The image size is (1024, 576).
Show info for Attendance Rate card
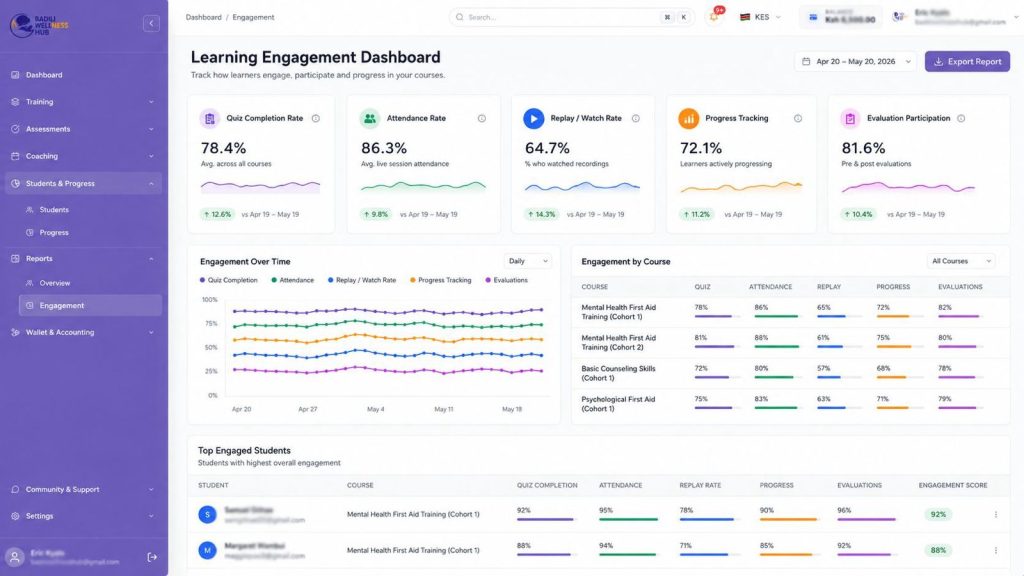481,118
